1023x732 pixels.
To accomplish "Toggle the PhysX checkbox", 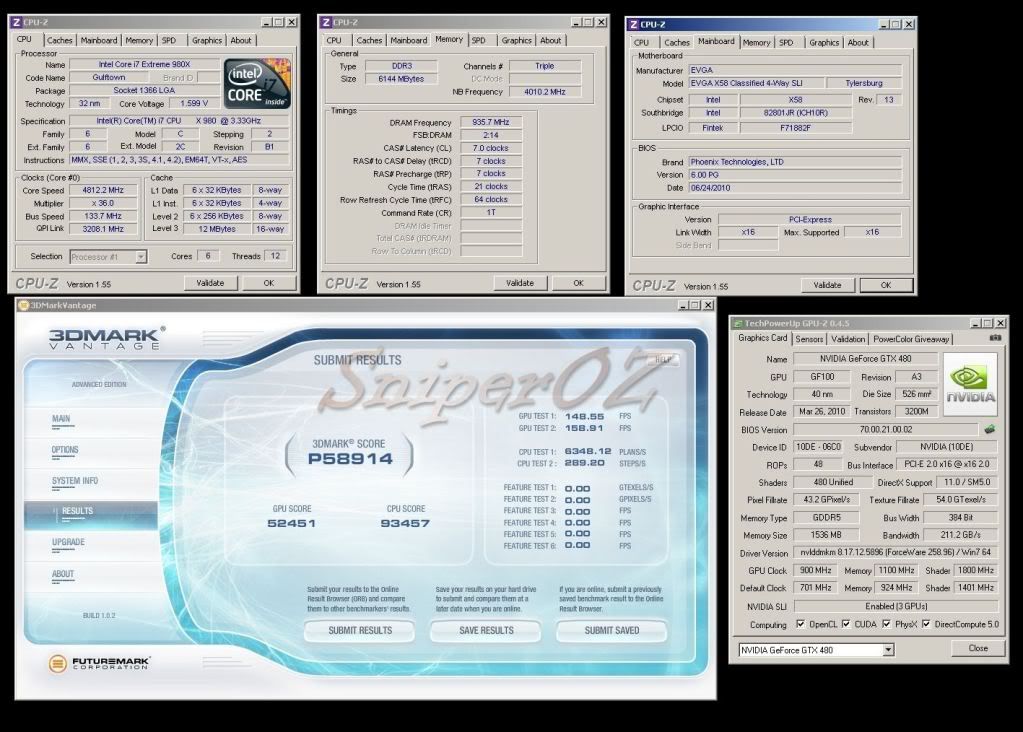I will (x=887, y=625).
